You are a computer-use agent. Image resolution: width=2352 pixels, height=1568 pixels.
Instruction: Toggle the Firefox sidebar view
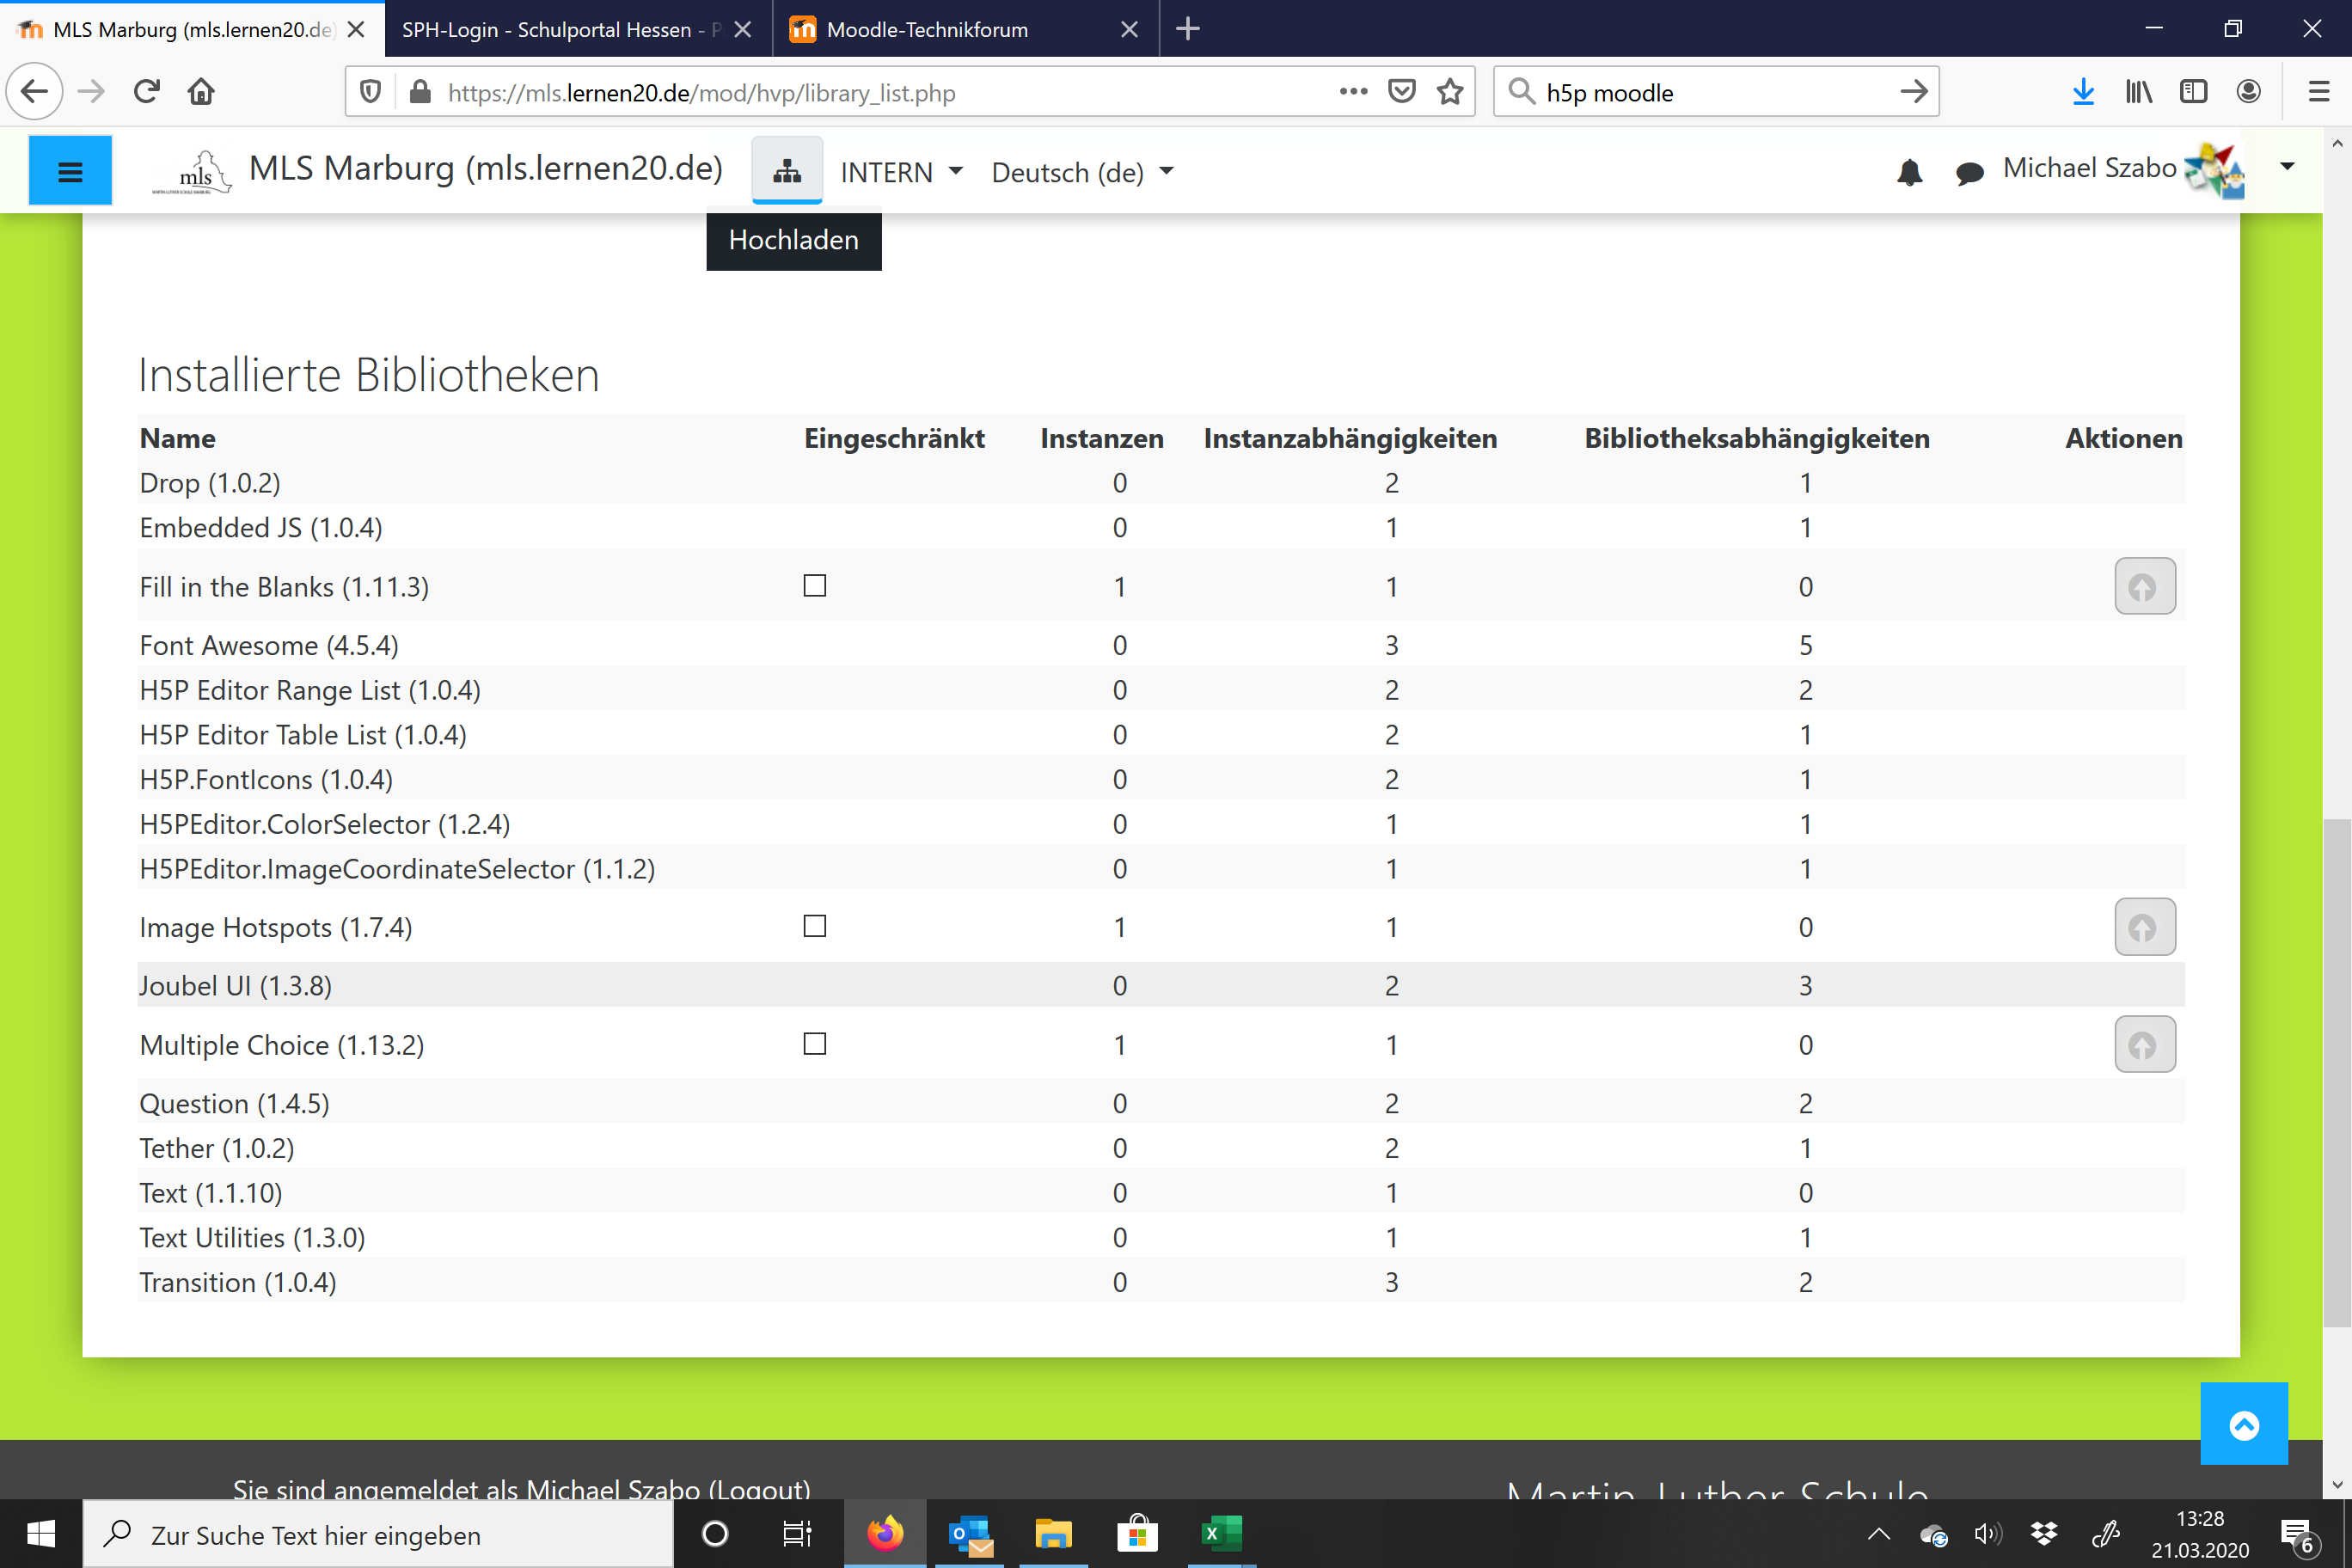(2193, 92)
